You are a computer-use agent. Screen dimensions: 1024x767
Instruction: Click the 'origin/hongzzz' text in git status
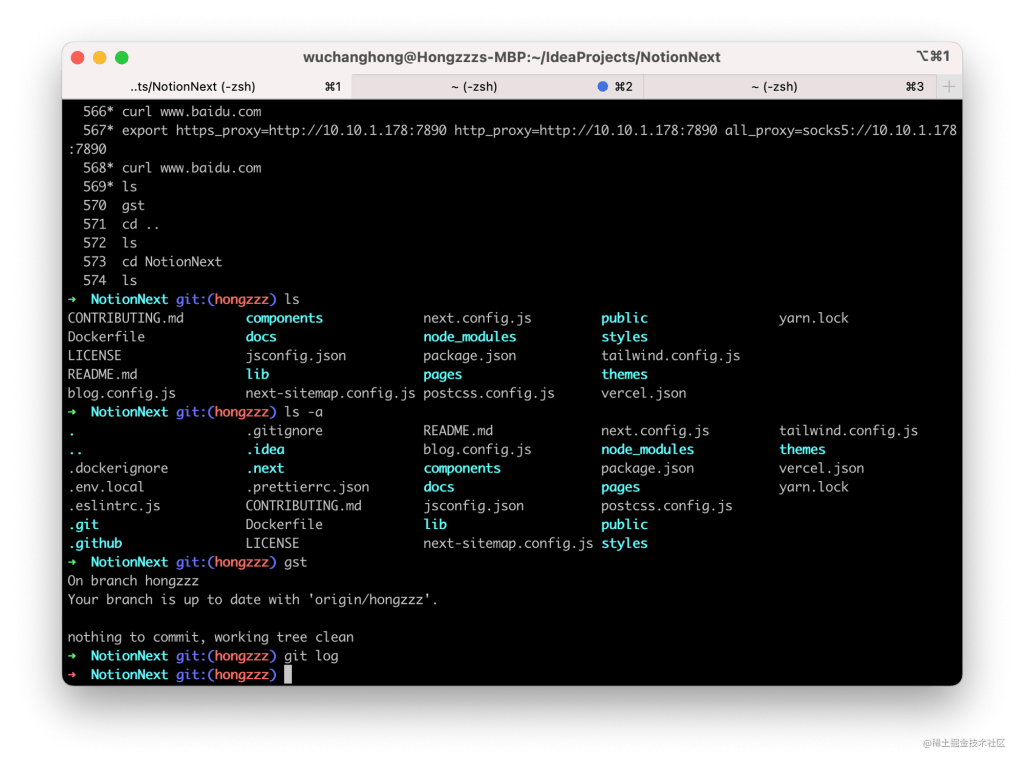point(372,600)
